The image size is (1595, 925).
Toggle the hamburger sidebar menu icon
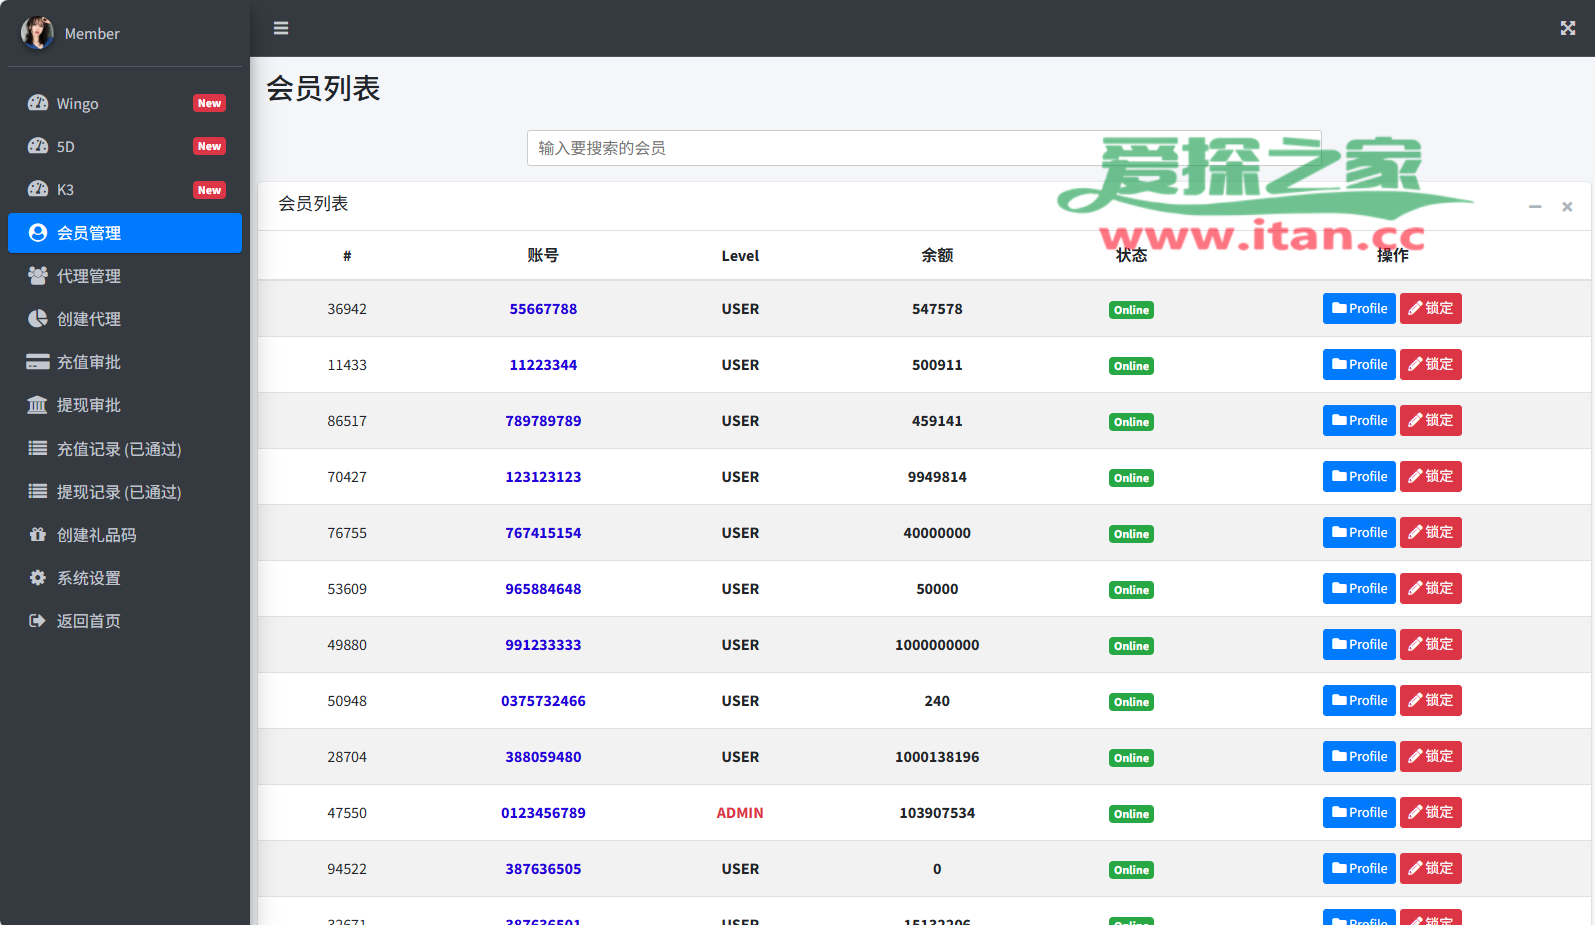point(281,28)
